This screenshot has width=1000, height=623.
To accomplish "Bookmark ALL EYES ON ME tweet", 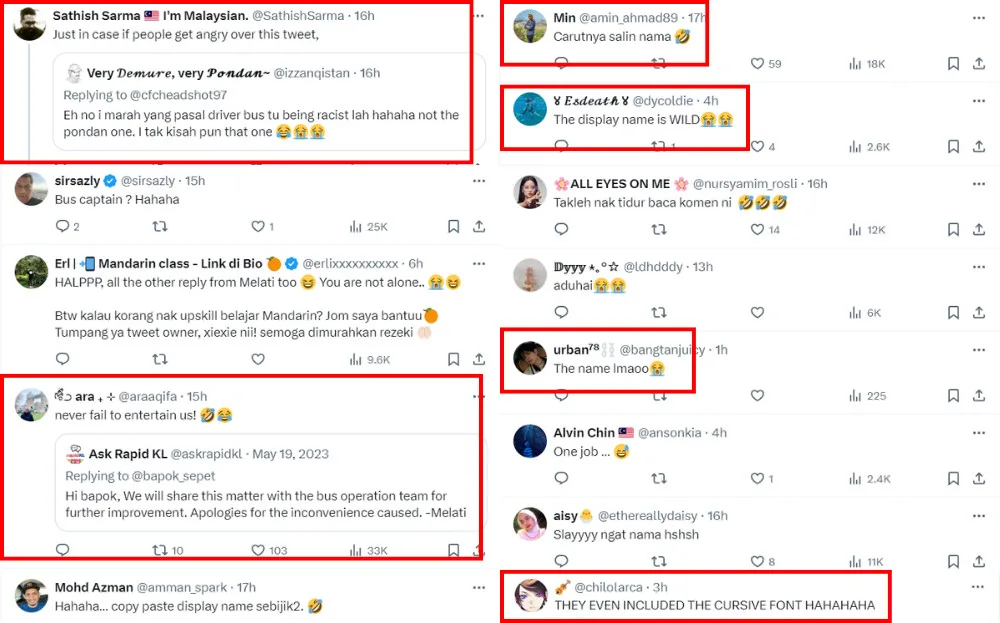I will coord(953,230).
